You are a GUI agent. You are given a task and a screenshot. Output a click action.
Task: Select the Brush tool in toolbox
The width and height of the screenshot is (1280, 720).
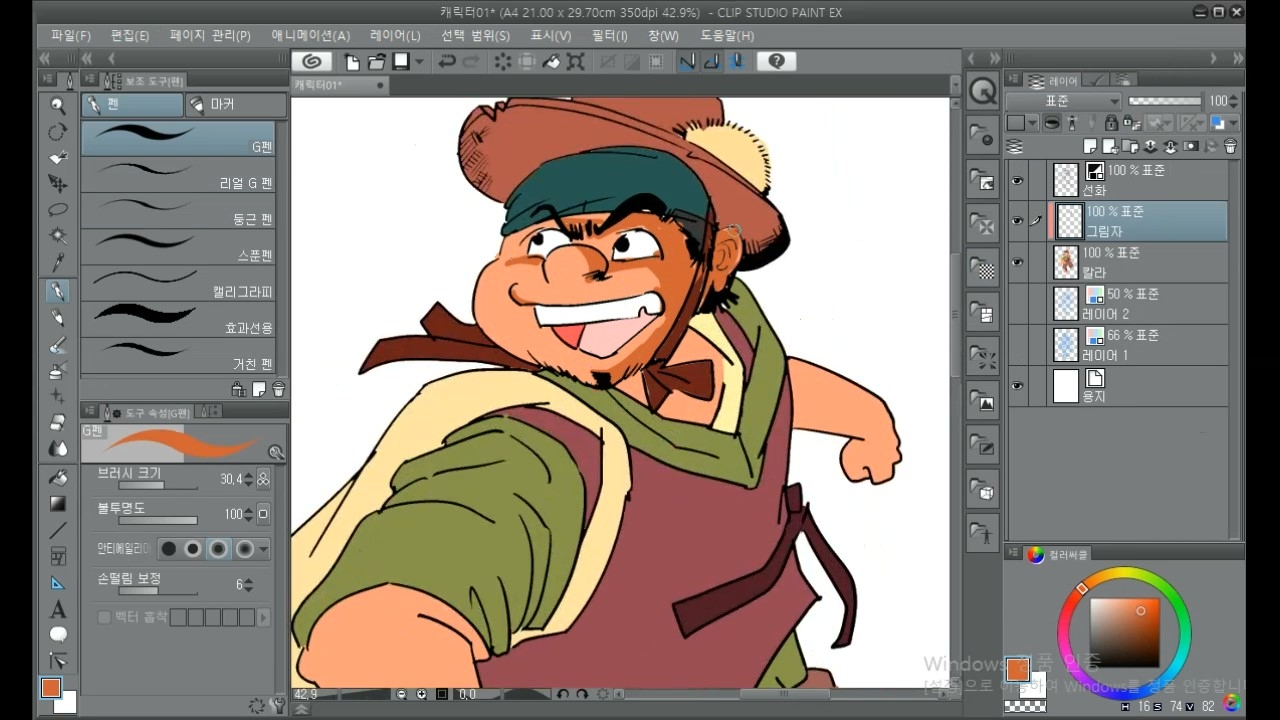[x=58, y=345]
